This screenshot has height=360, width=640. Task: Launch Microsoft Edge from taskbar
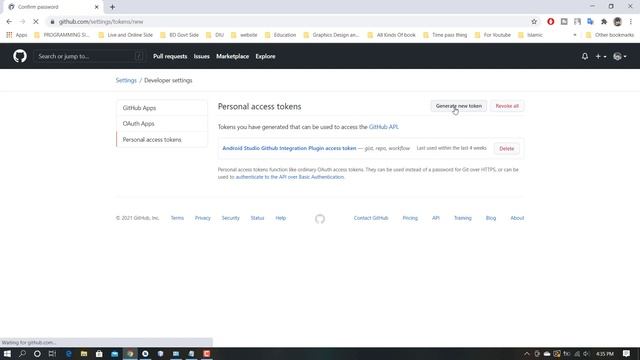(x=69, y=353)
